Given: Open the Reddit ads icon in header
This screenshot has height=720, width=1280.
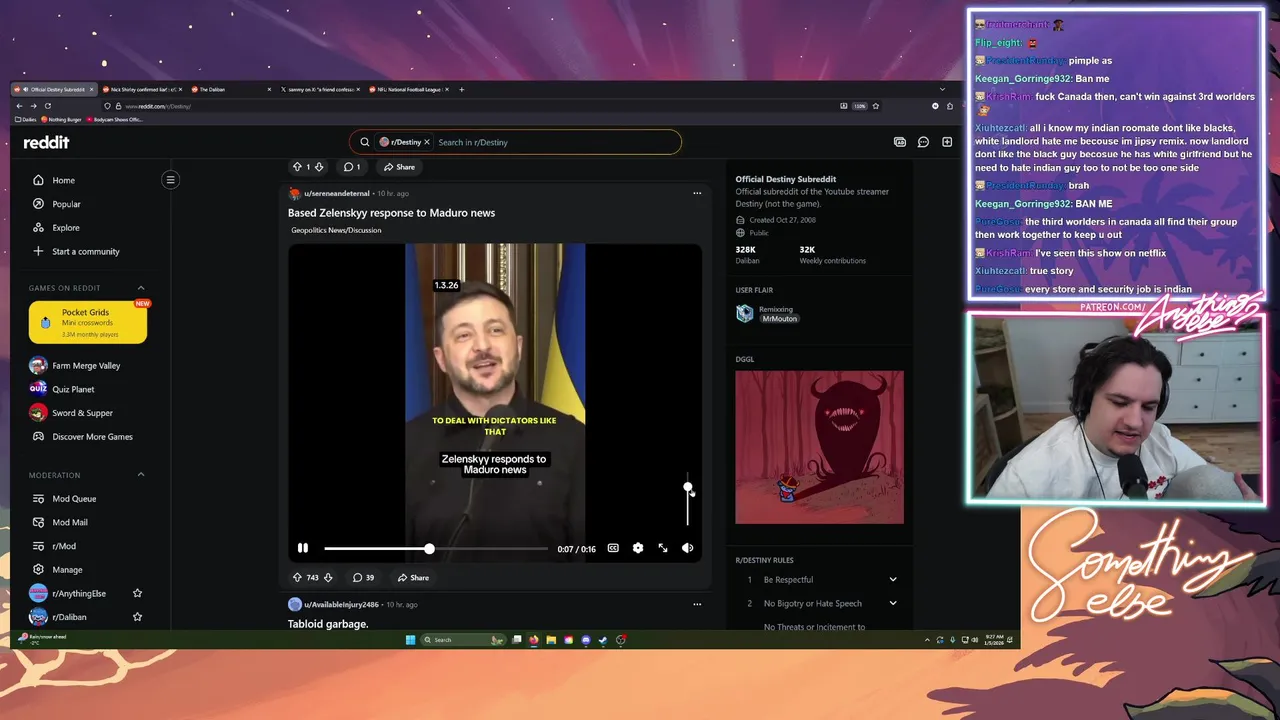Looking at the screenshot, I should 900,142.
